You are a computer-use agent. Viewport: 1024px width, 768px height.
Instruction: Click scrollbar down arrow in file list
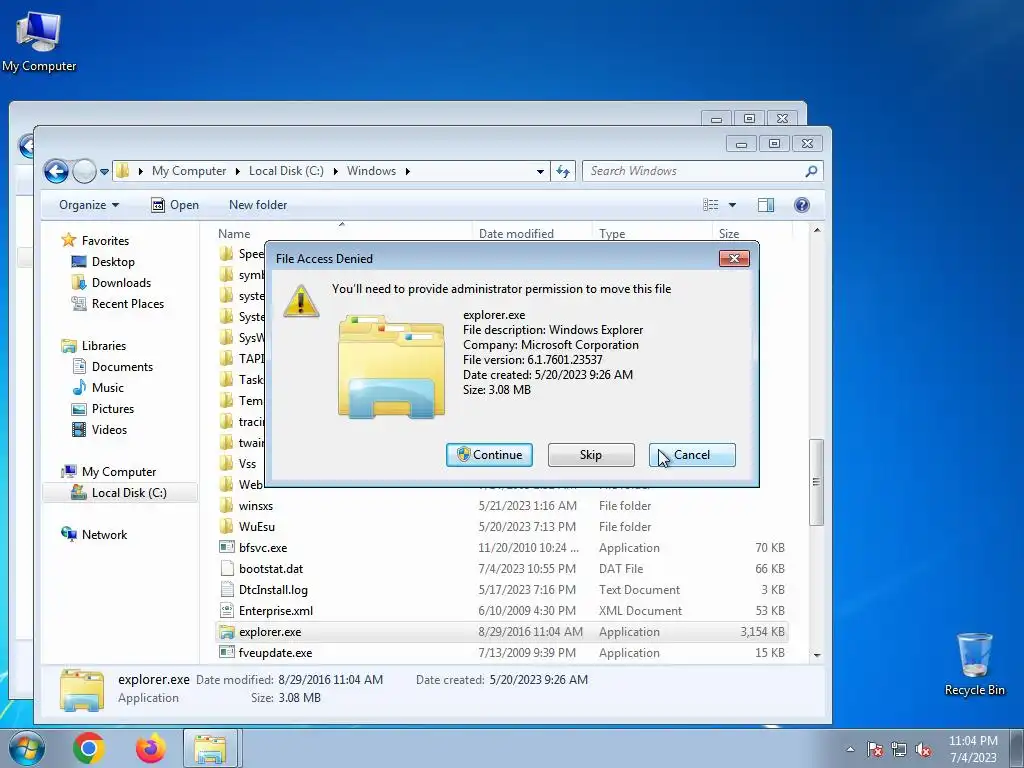817,655
